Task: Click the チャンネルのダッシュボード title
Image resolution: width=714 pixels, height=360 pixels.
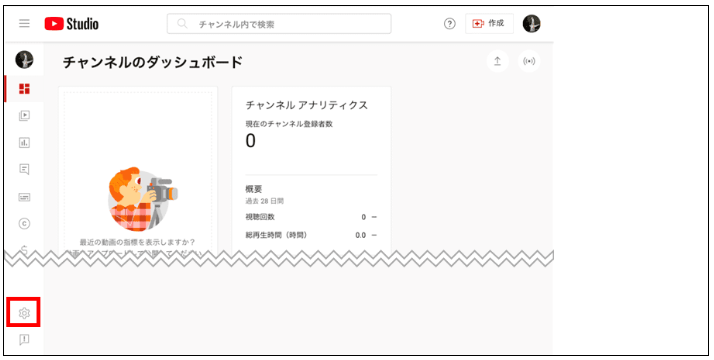Action: click(x=153, y=62)
